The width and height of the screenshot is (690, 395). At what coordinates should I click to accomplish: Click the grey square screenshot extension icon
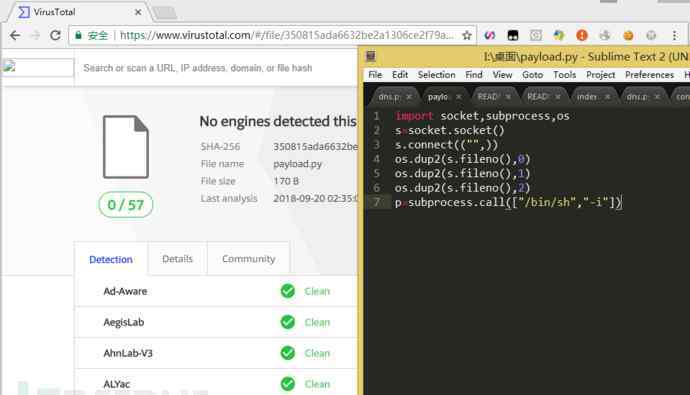(x=536, y=35)
